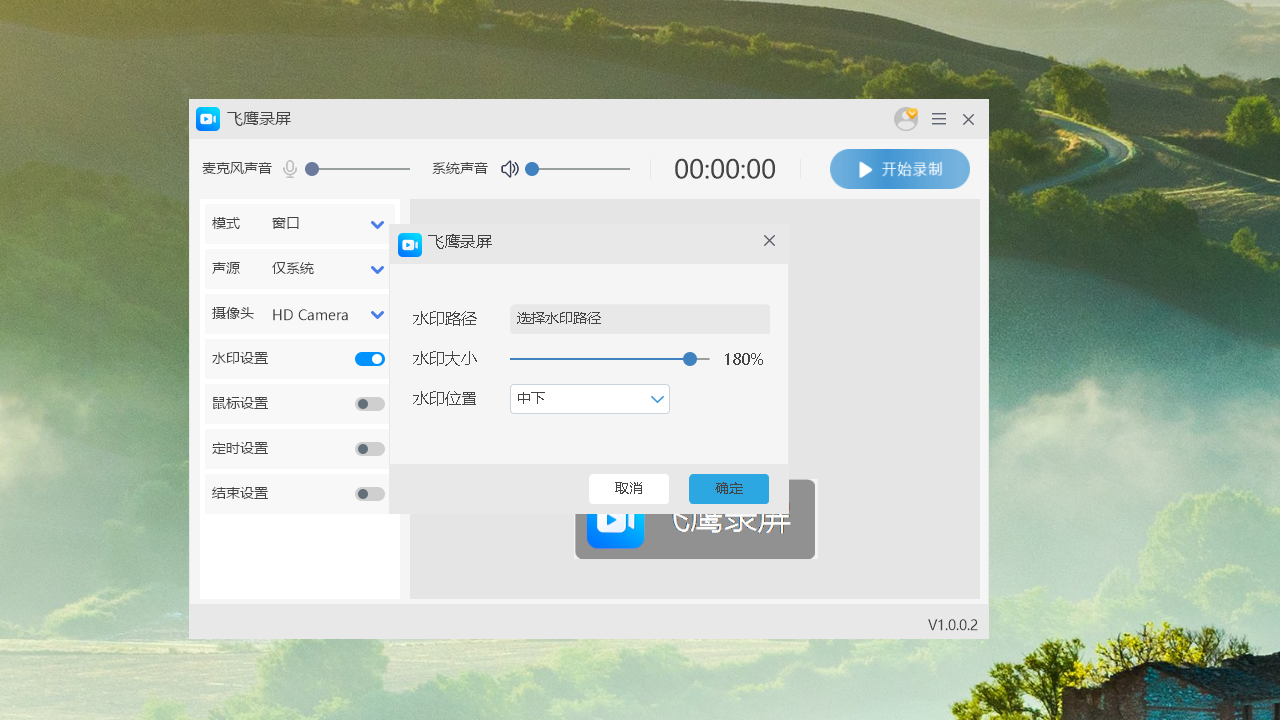Image resolution: width=1280 pixels, height=720 pixels.
Task: Enable the 鼠标设置 toggle
Action: (x=369, y=403)
